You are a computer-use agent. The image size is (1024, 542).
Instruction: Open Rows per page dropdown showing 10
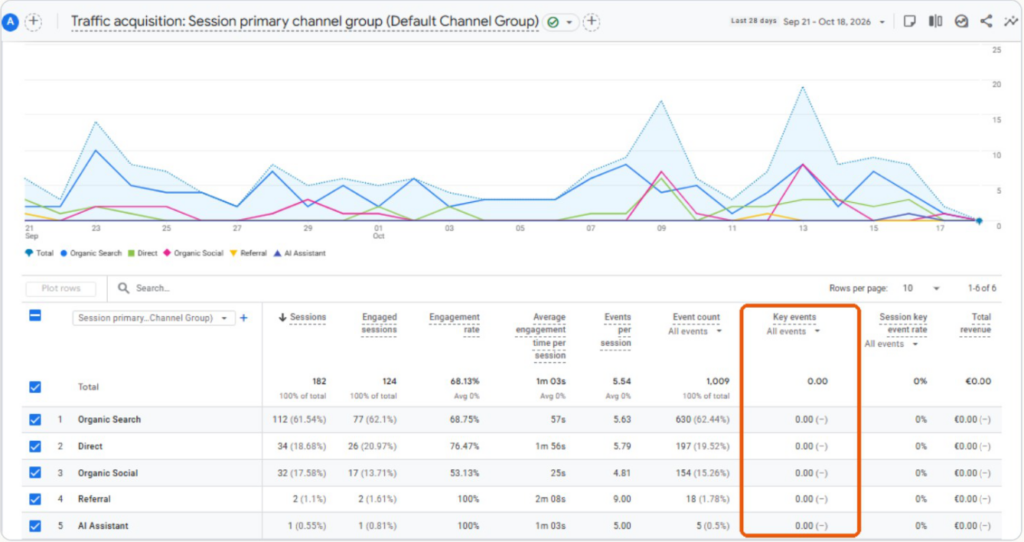tap(921, 288)
